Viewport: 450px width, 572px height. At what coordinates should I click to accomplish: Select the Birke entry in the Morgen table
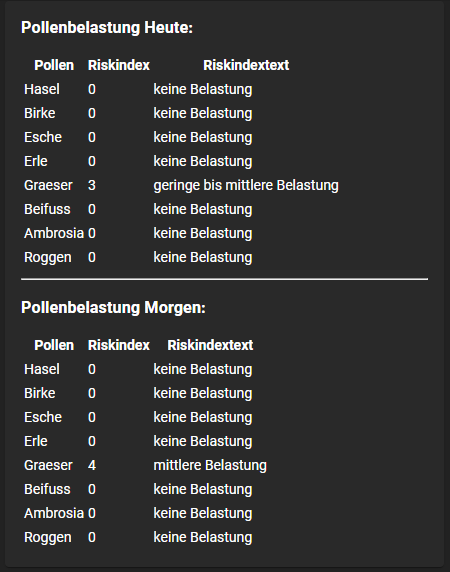[x=40, y=393]
